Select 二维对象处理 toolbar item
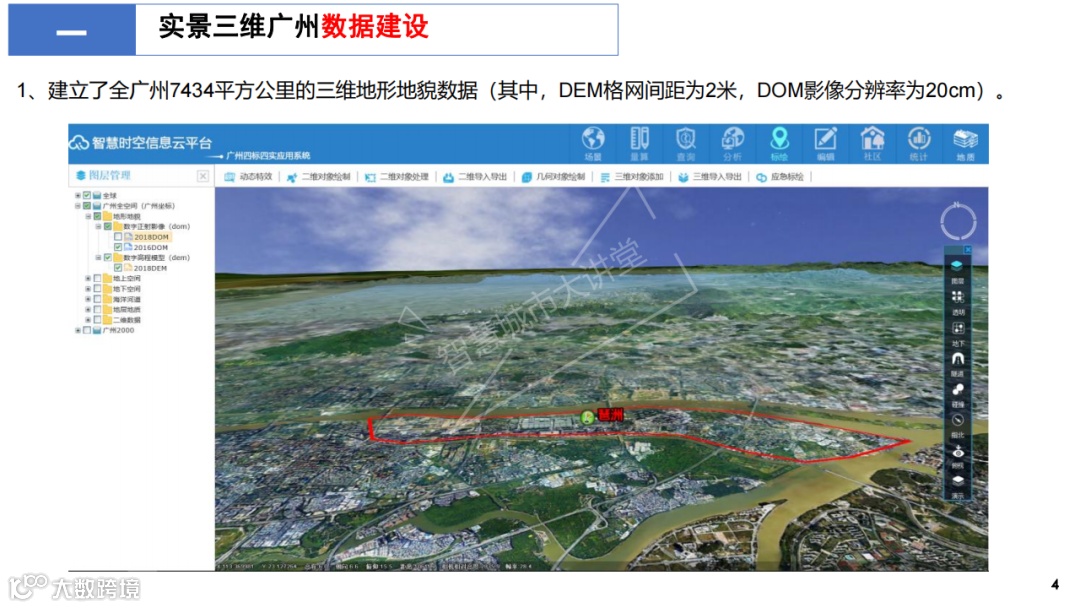Viewport: 1080px width, 608px height. click(397, 177)
